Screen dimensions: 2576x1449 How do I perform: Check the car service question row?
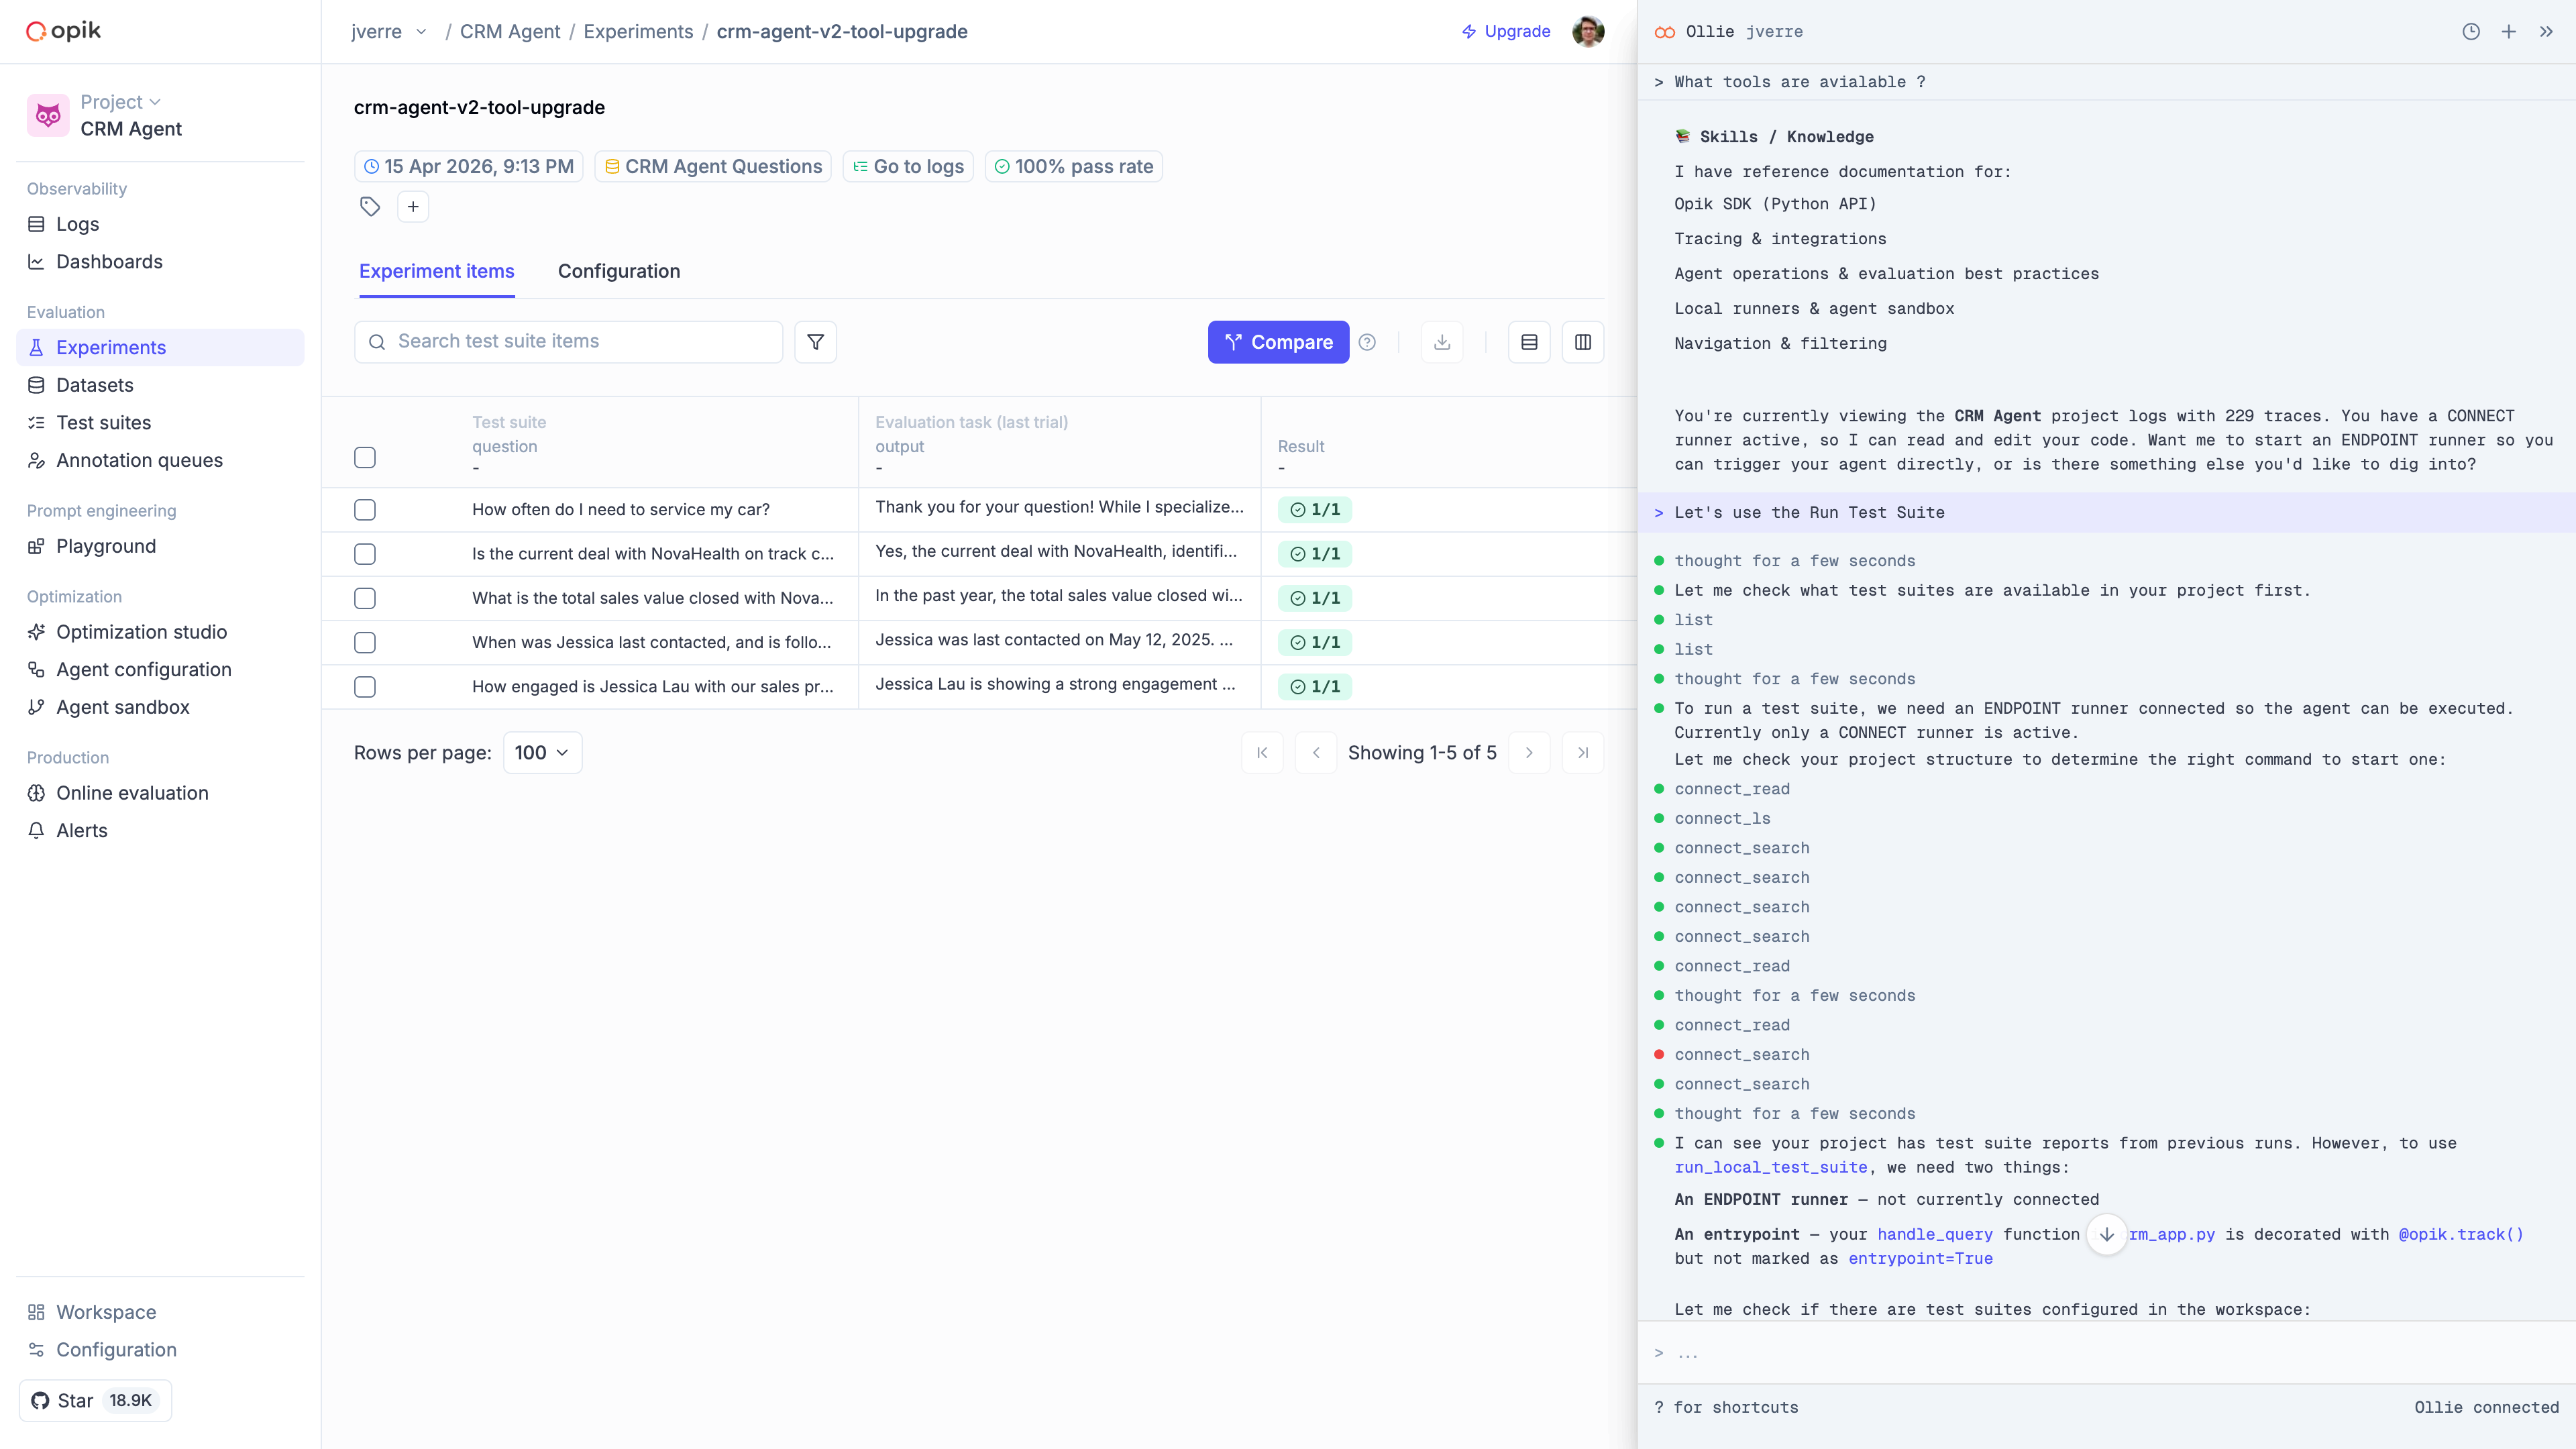click(365, 510)
